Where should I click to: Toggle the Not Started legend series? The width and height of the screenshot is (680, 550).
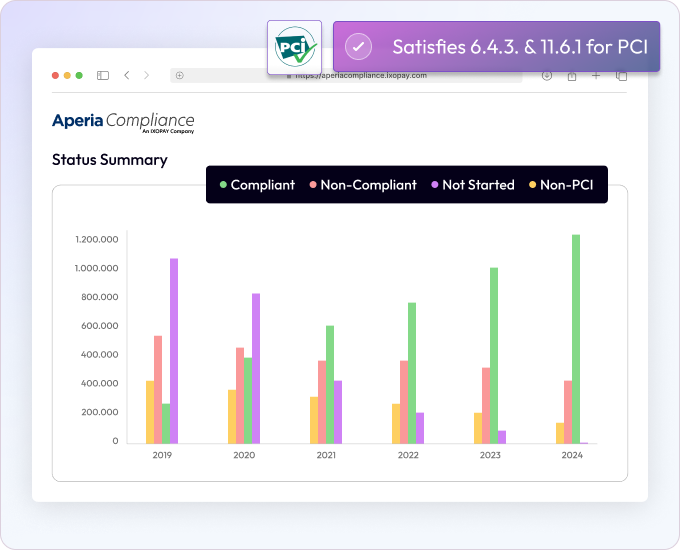tap(472, 185)
